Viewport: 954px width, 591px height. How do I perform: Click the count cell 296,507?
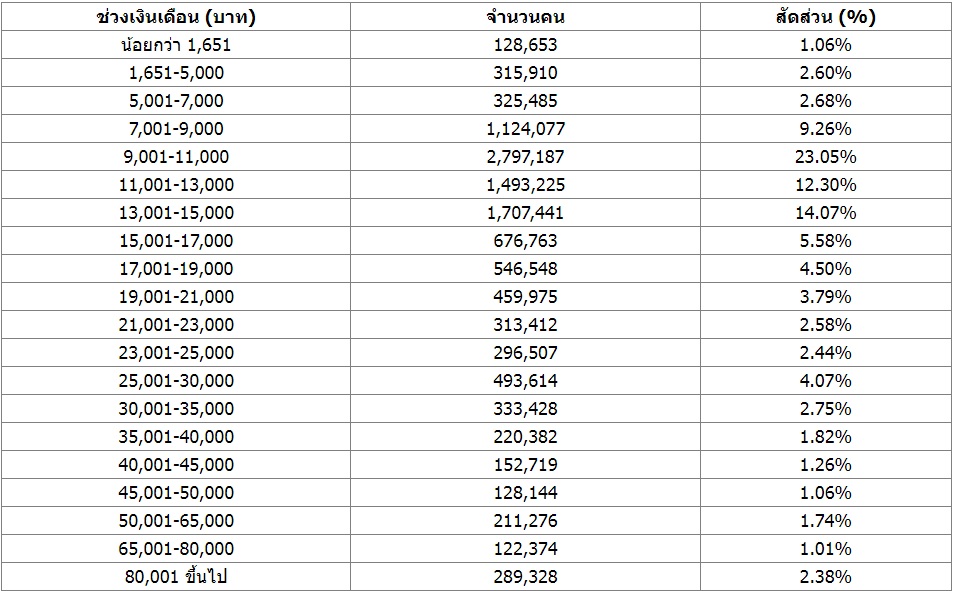tap(525, 353)
